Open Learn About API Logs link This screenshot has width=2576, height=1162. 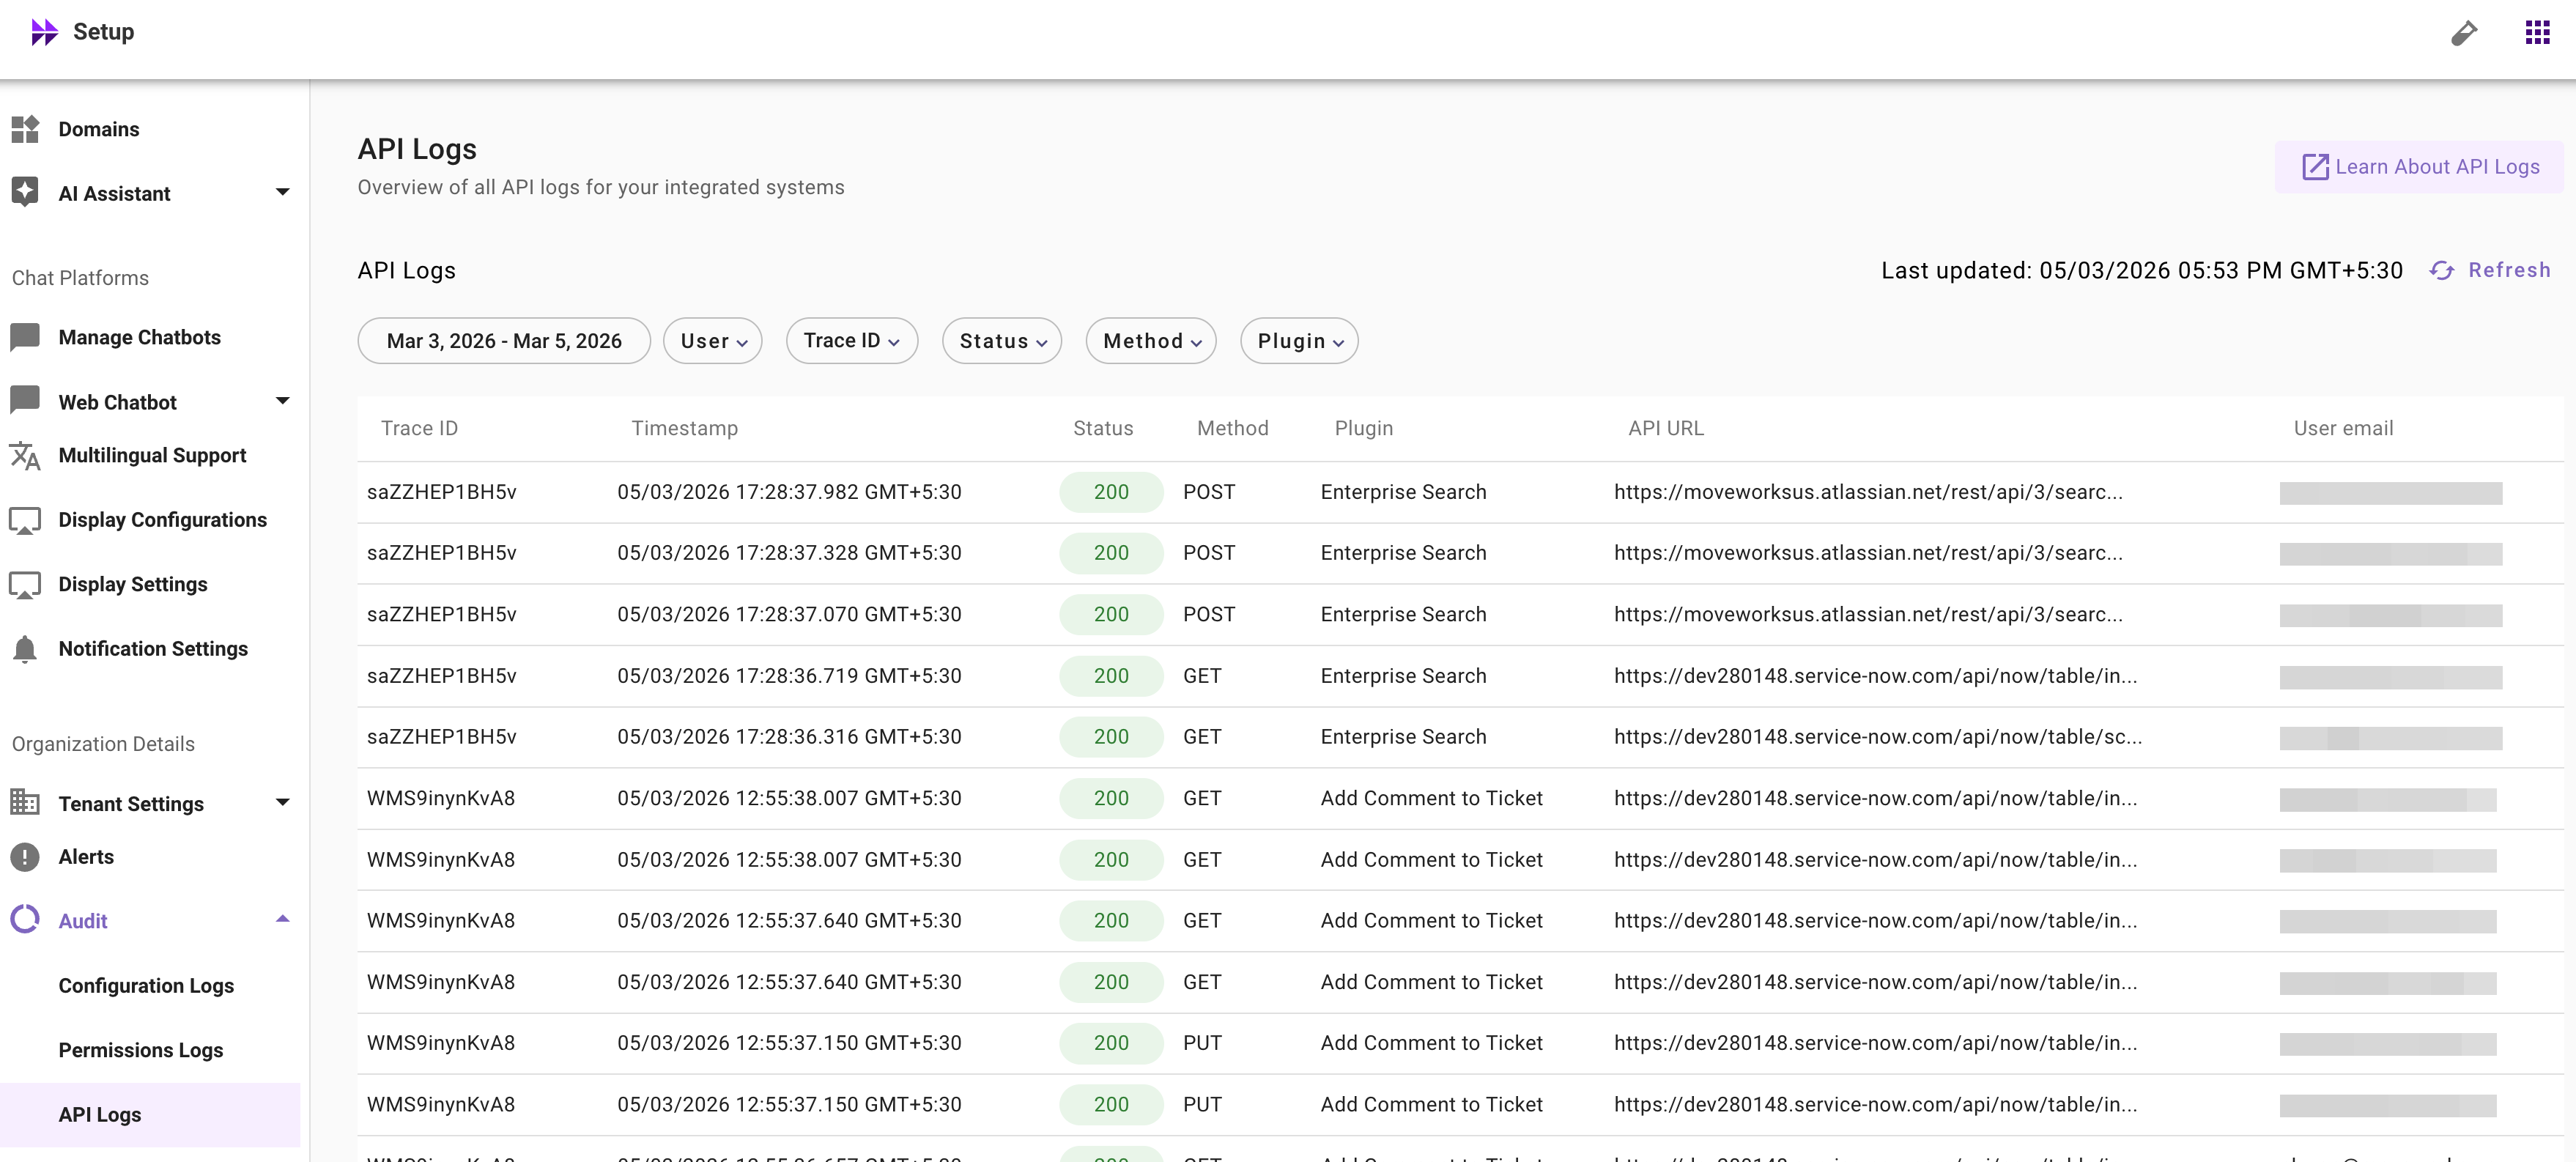2419,167
